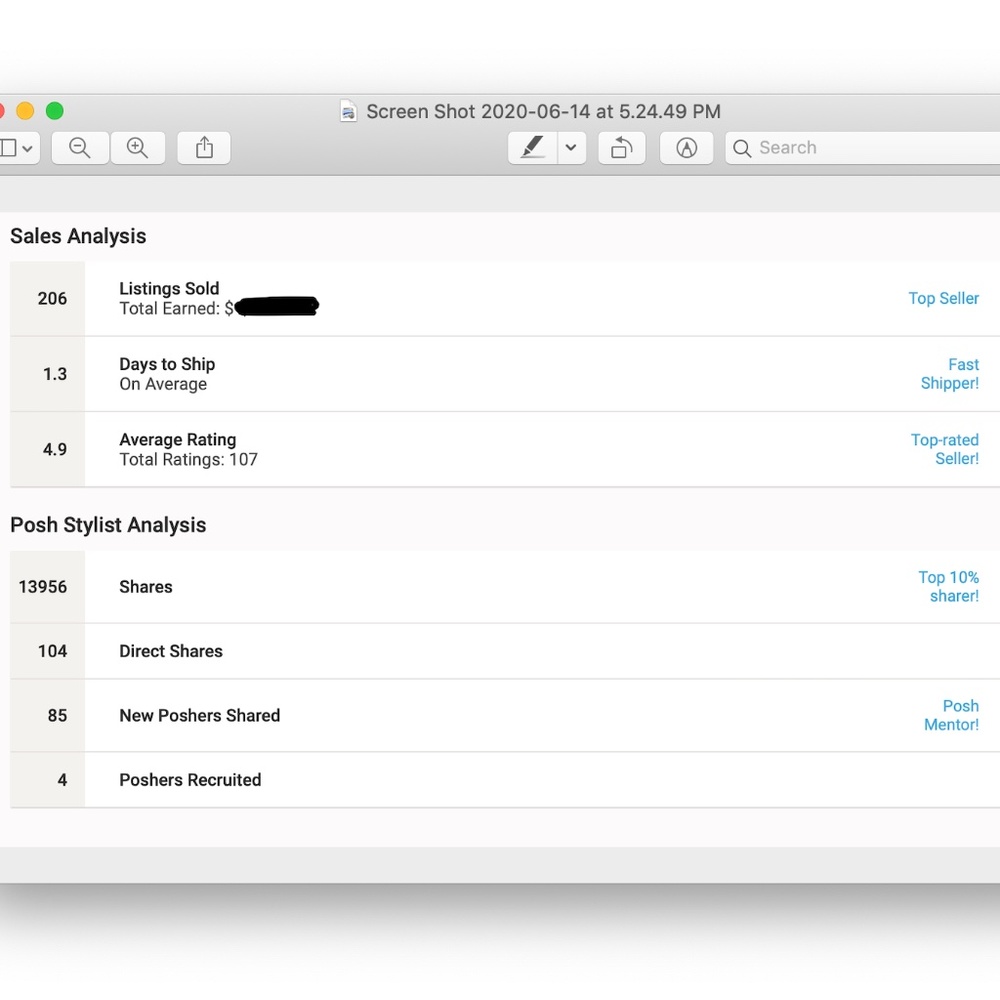Open the sidebar view dropdown

17,148
